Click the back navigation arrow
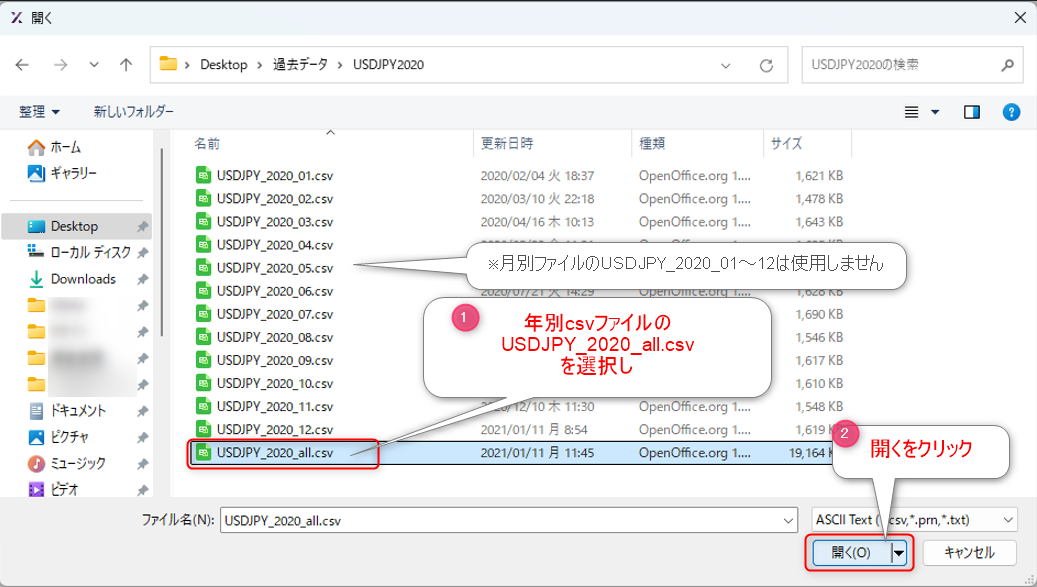 [x=22, y=64]
